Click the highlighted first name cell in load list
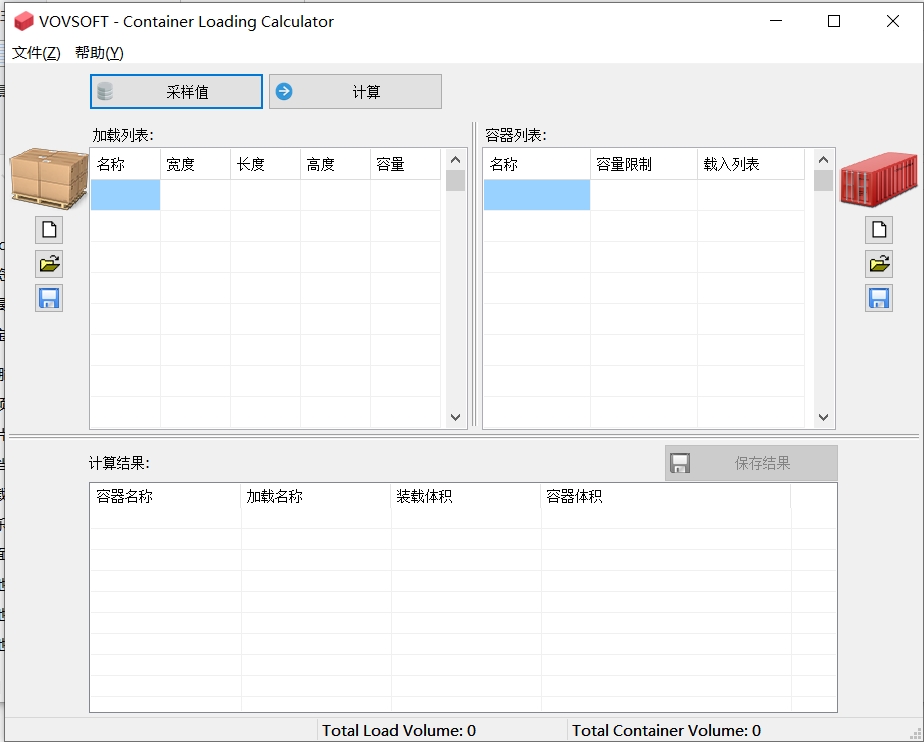 click(125, 195)
